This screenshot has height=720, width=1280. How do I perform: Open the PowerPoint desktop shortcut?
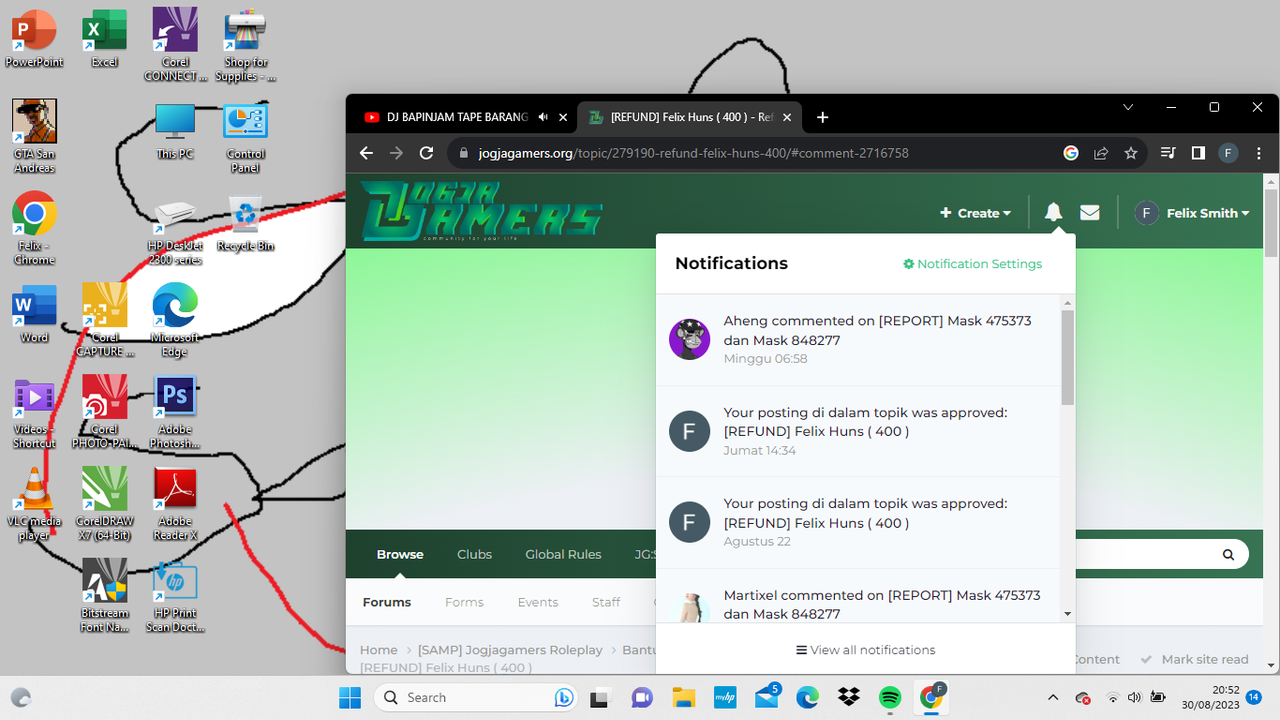pyautogui.click(x=34, y=38)
